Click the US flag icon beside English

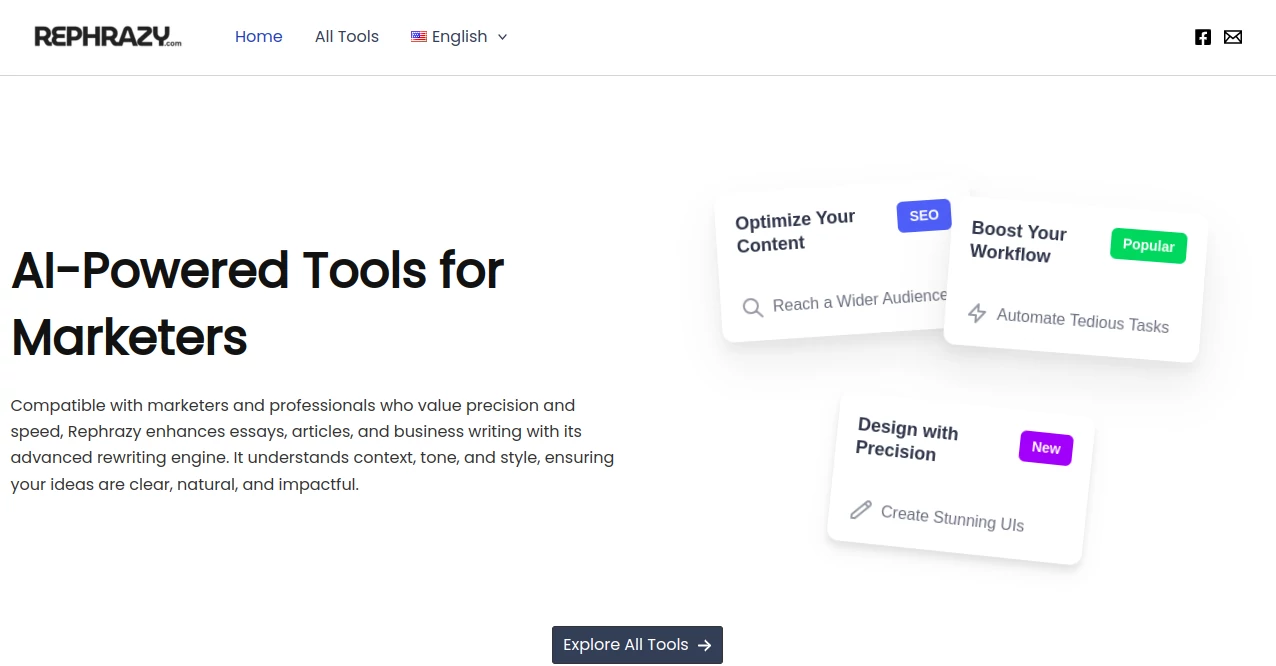(418, 36)
